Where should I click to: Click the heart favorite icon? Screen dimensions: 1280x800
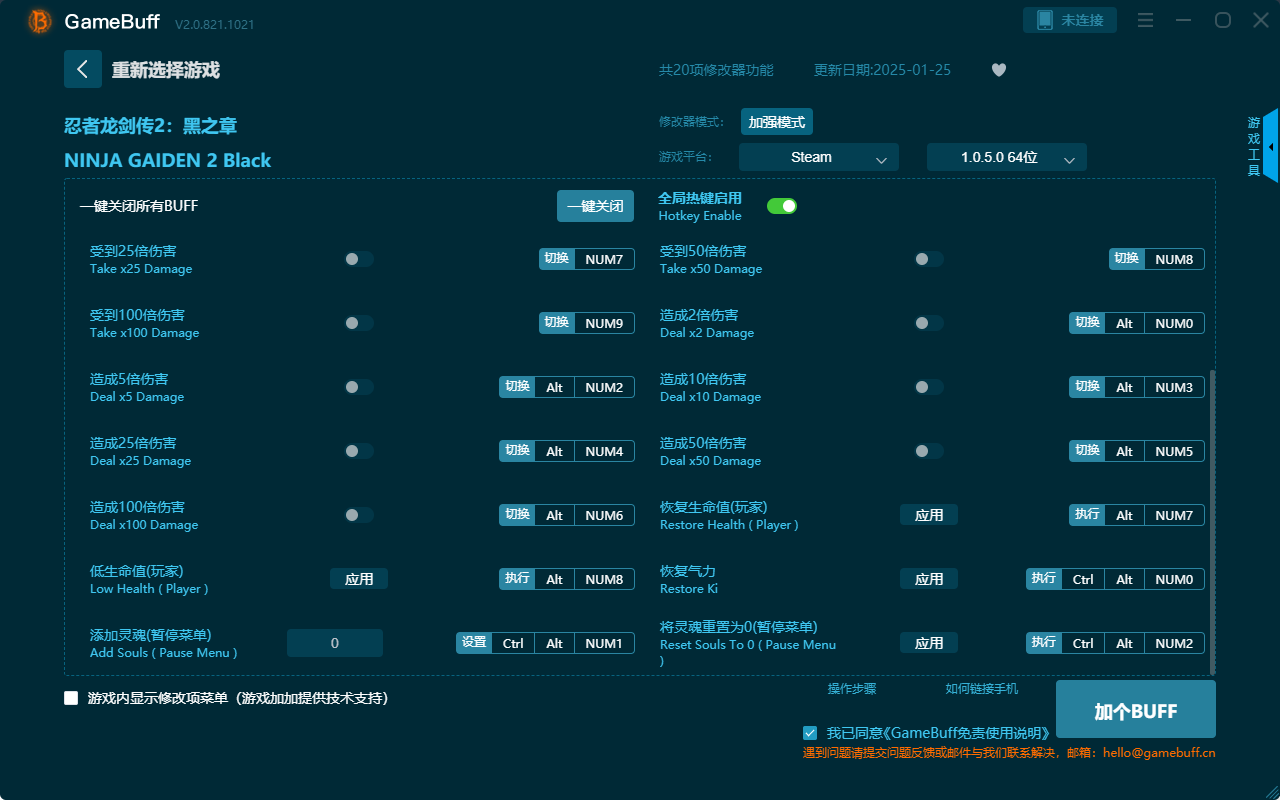click(998, 70)
